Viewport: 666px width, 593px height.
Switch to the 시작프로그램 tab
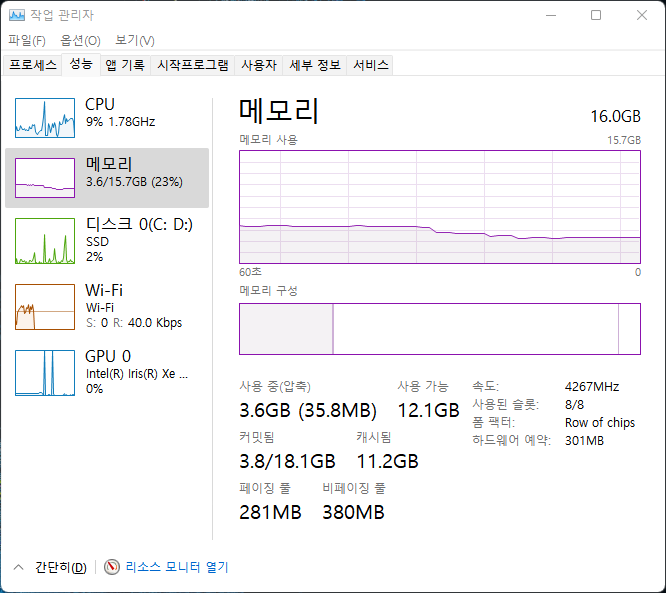(193, 65)
